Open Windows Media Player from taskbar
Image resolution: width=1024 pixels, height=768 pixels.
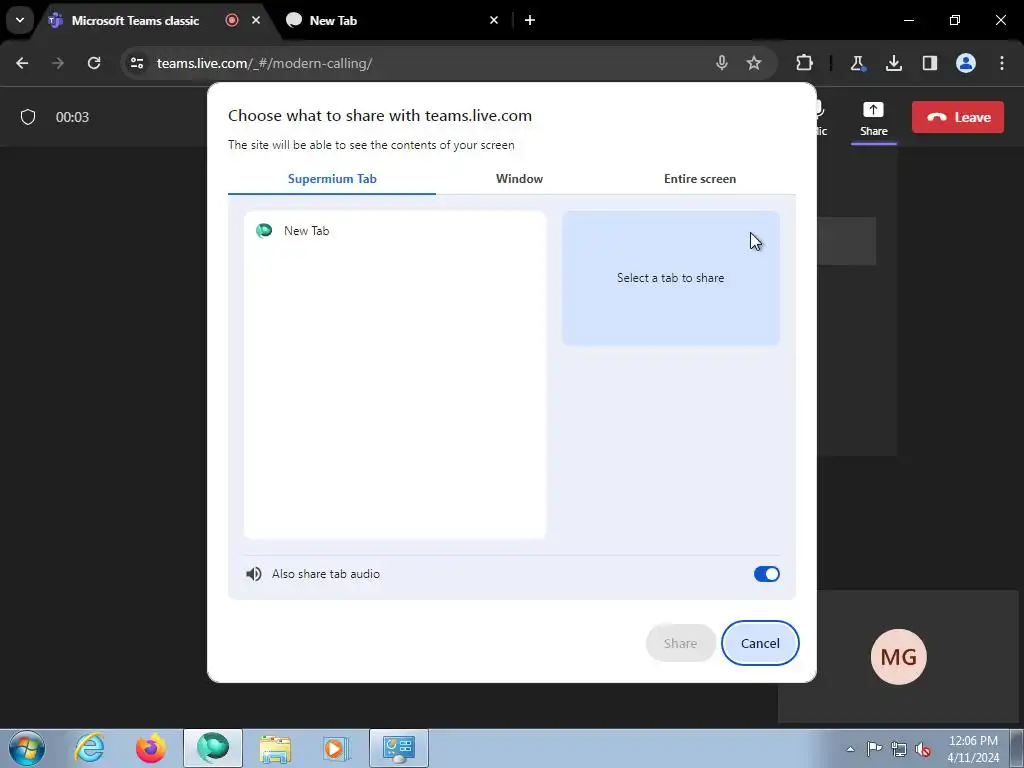(336, 748)
